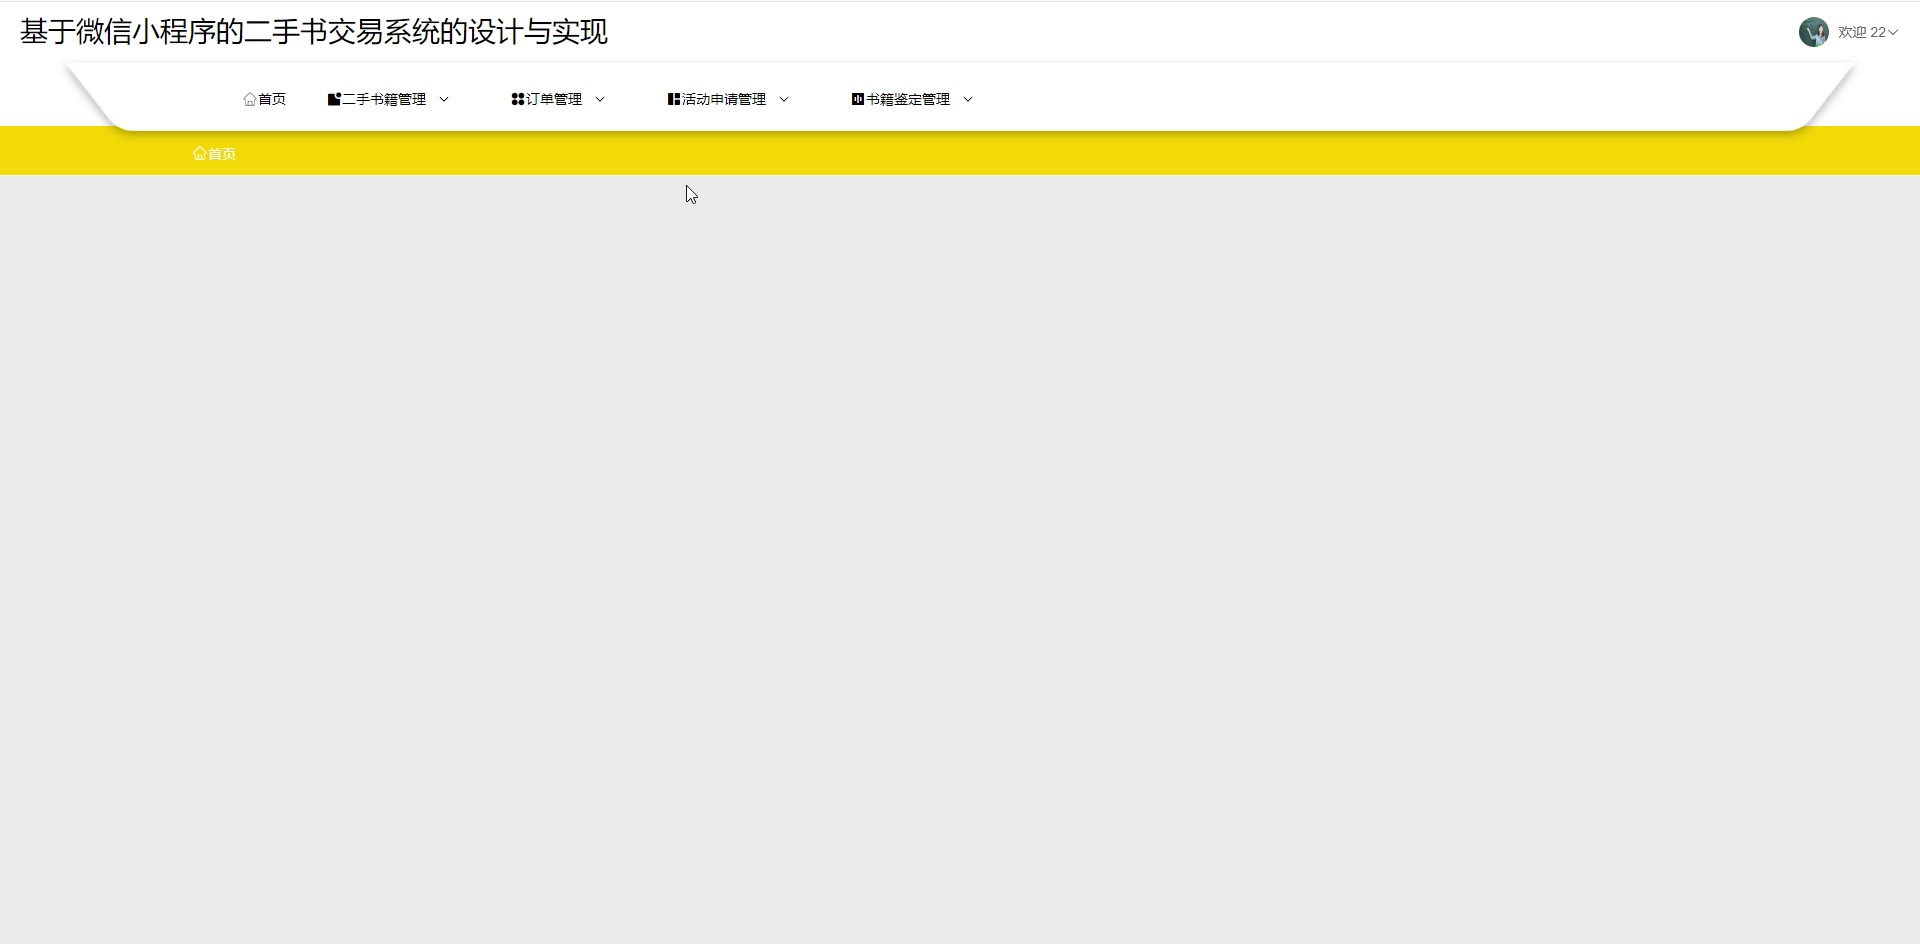This screenshot has height=944, width=1920.
Task: Click the user avatar picture
Action: [1814, 32]
